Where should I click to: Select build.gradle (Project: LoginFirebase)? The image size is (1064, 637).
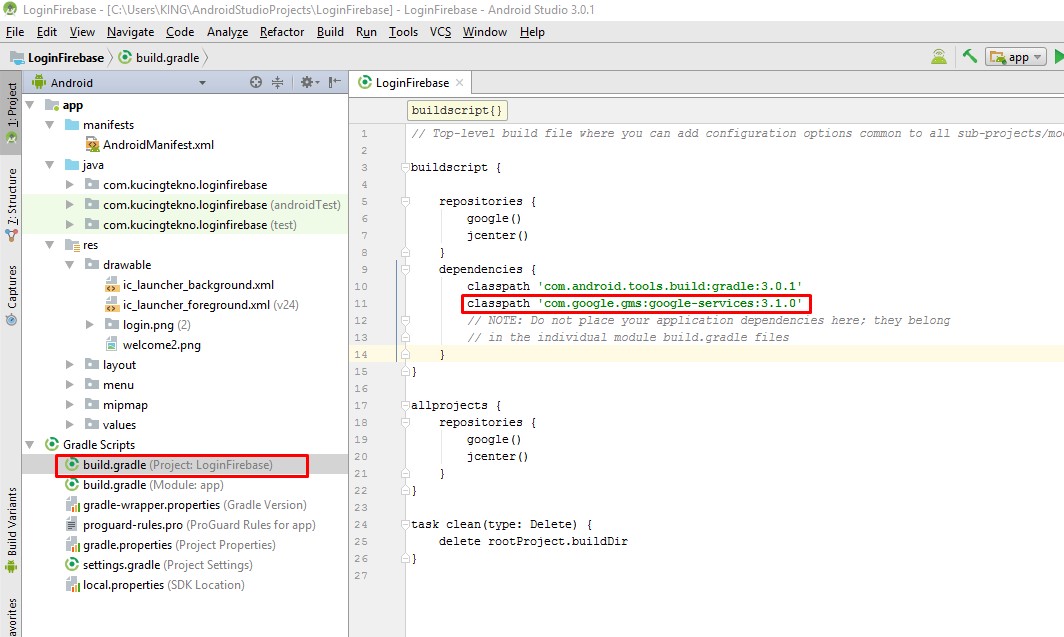click(x=169, y=465)
